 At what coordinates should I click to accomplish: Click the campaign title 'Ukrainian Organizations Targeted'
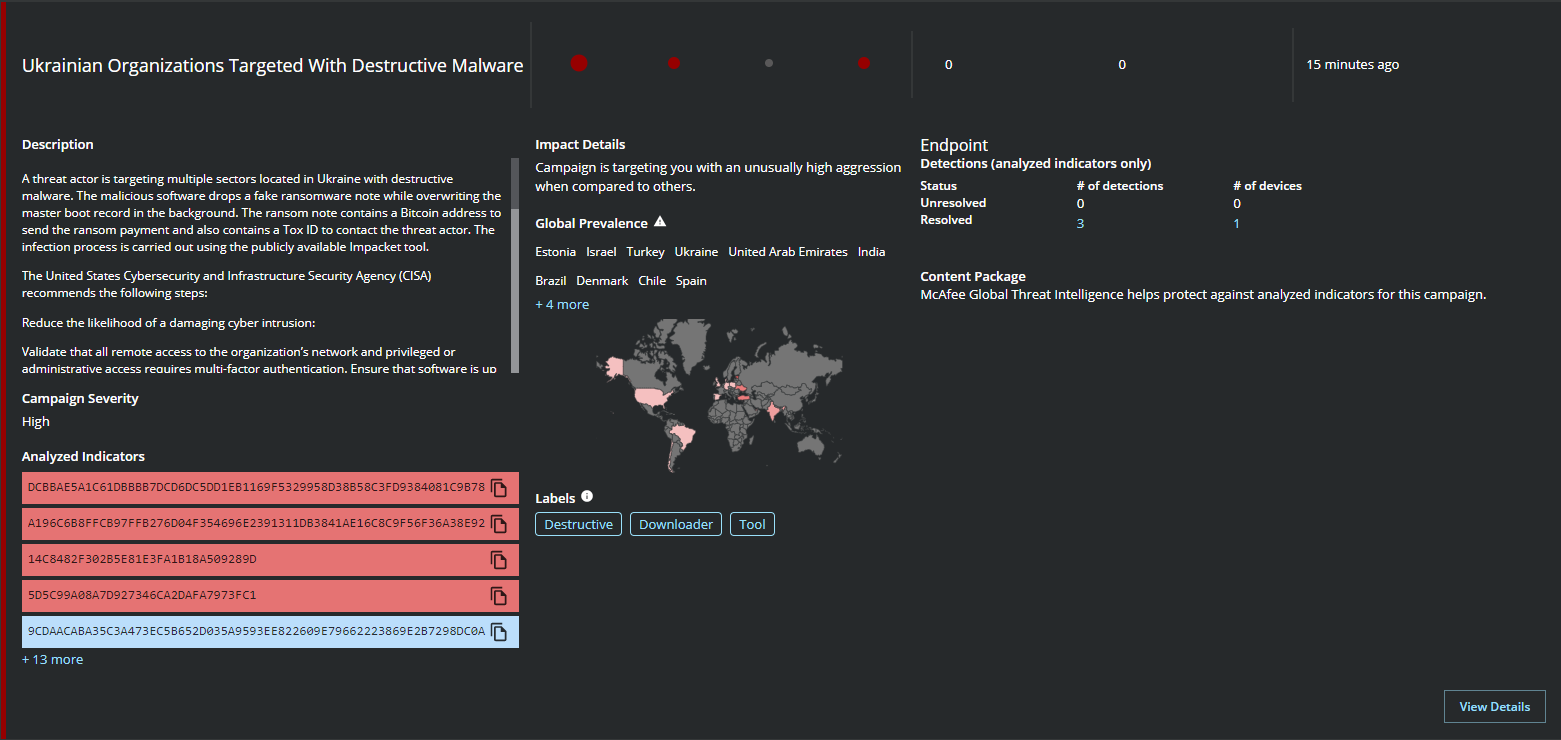click(x=272, y=66)
